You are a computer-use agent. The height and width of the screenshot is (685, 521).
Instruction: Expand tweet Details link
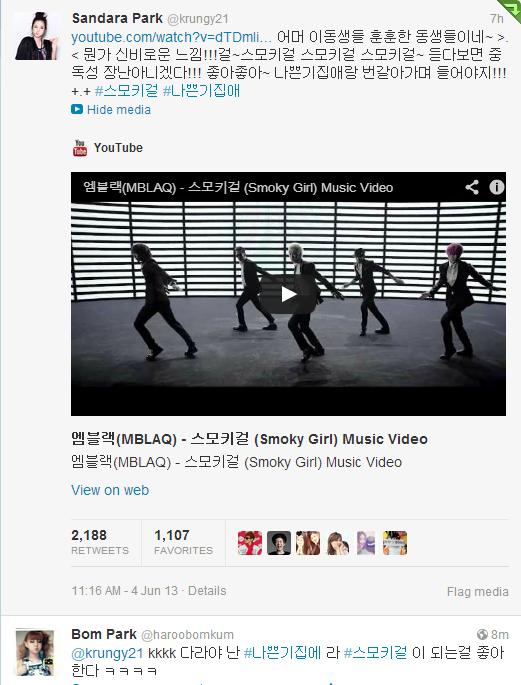(207, 591)
